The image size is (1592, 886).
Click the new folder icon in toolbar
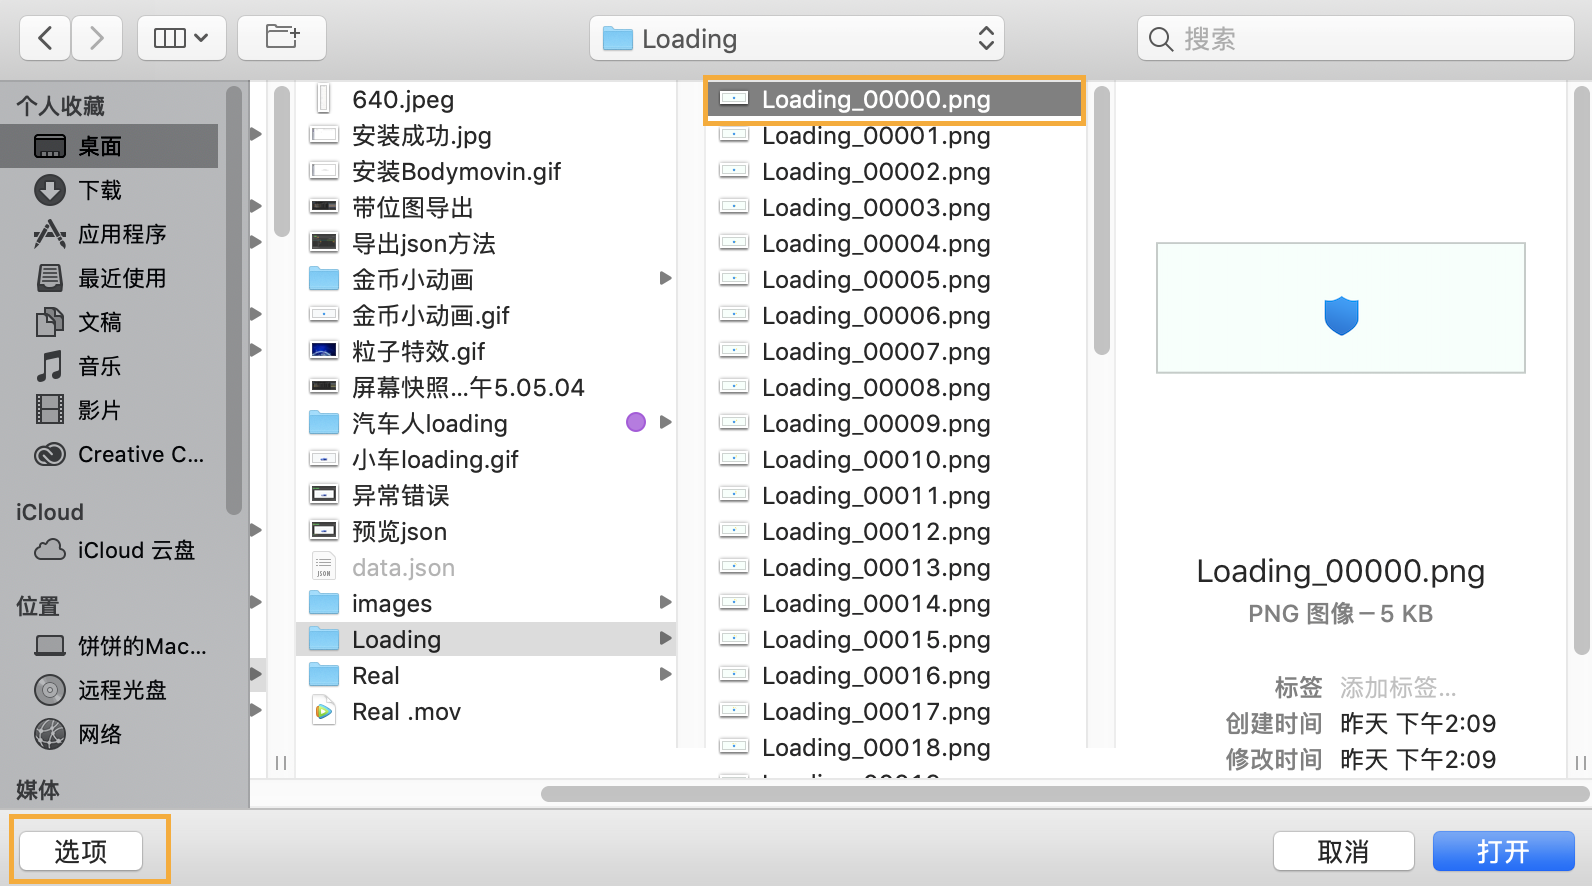pos(282,38)
